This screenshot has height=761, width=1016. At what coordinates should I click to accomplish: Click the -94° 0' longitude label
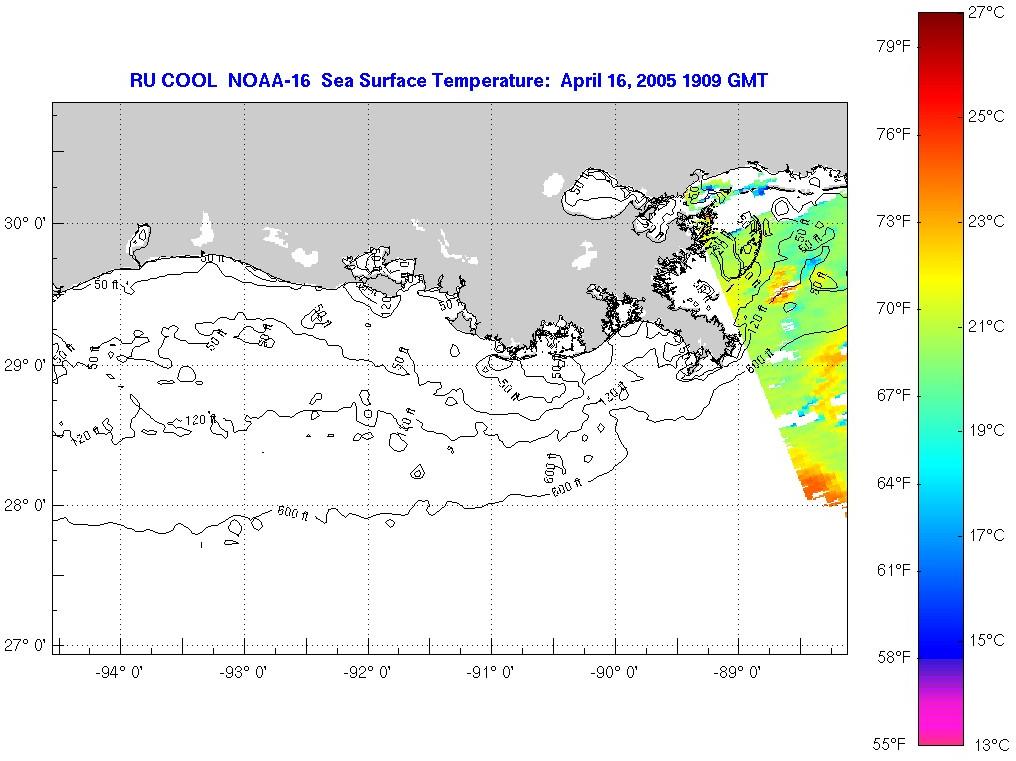coord(119,673)
